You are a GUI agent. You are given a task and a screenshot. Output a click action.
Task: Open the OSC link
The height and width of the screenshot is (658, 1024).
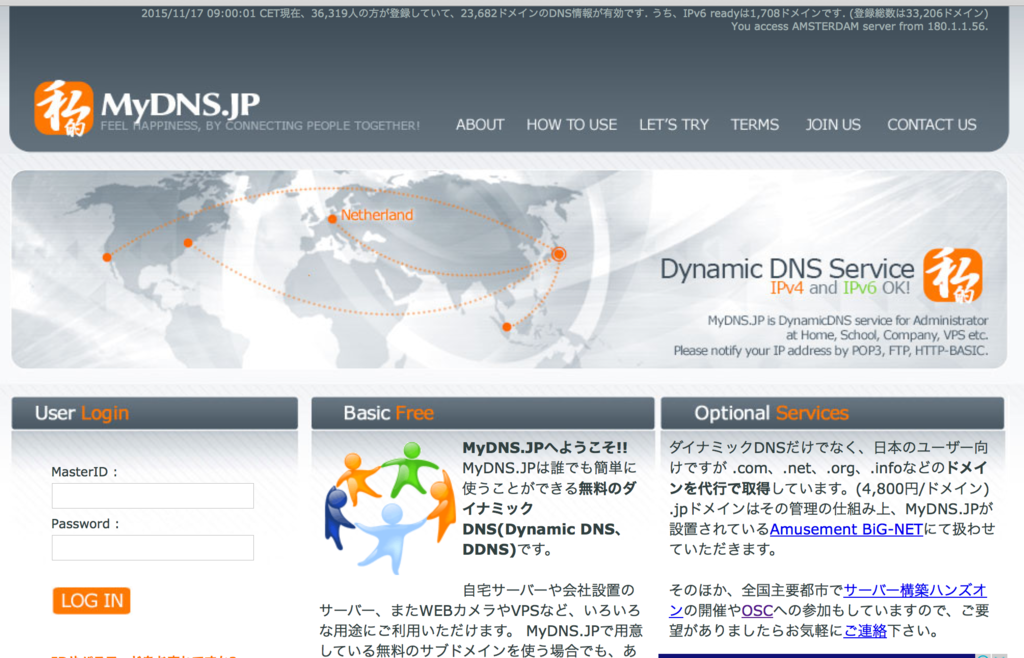[757, 611]
